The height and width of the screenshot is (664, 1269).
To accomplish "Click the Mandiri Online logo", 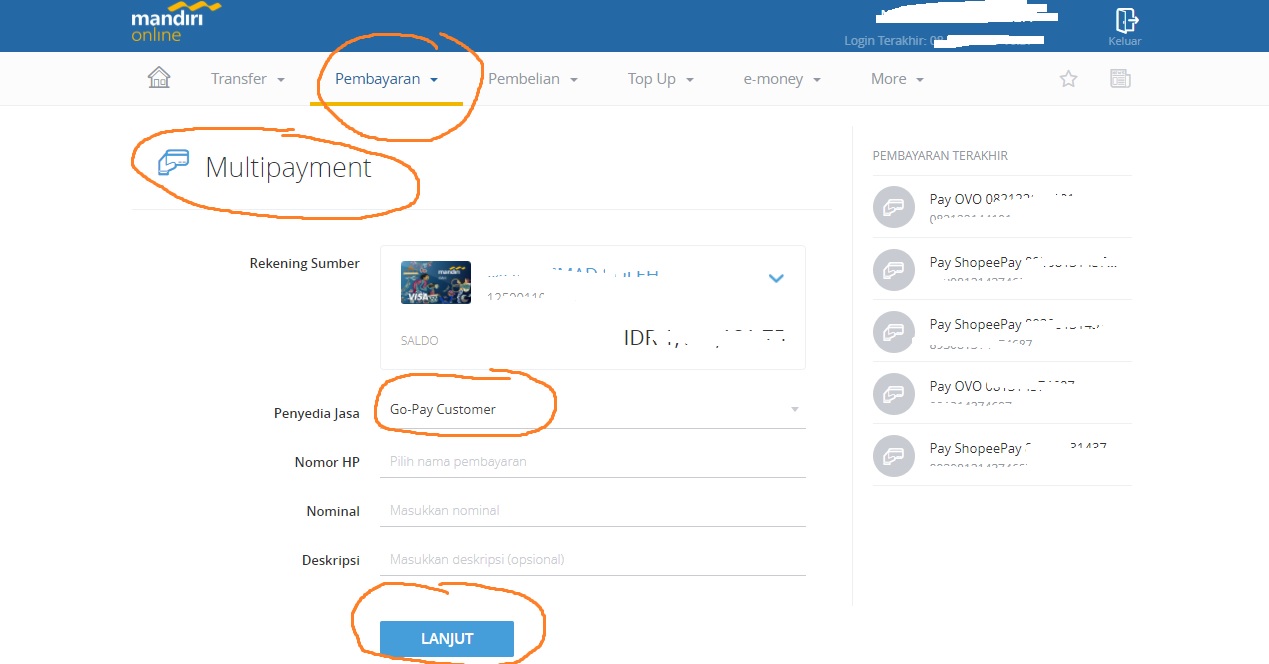I will click(x=174, y=23).
